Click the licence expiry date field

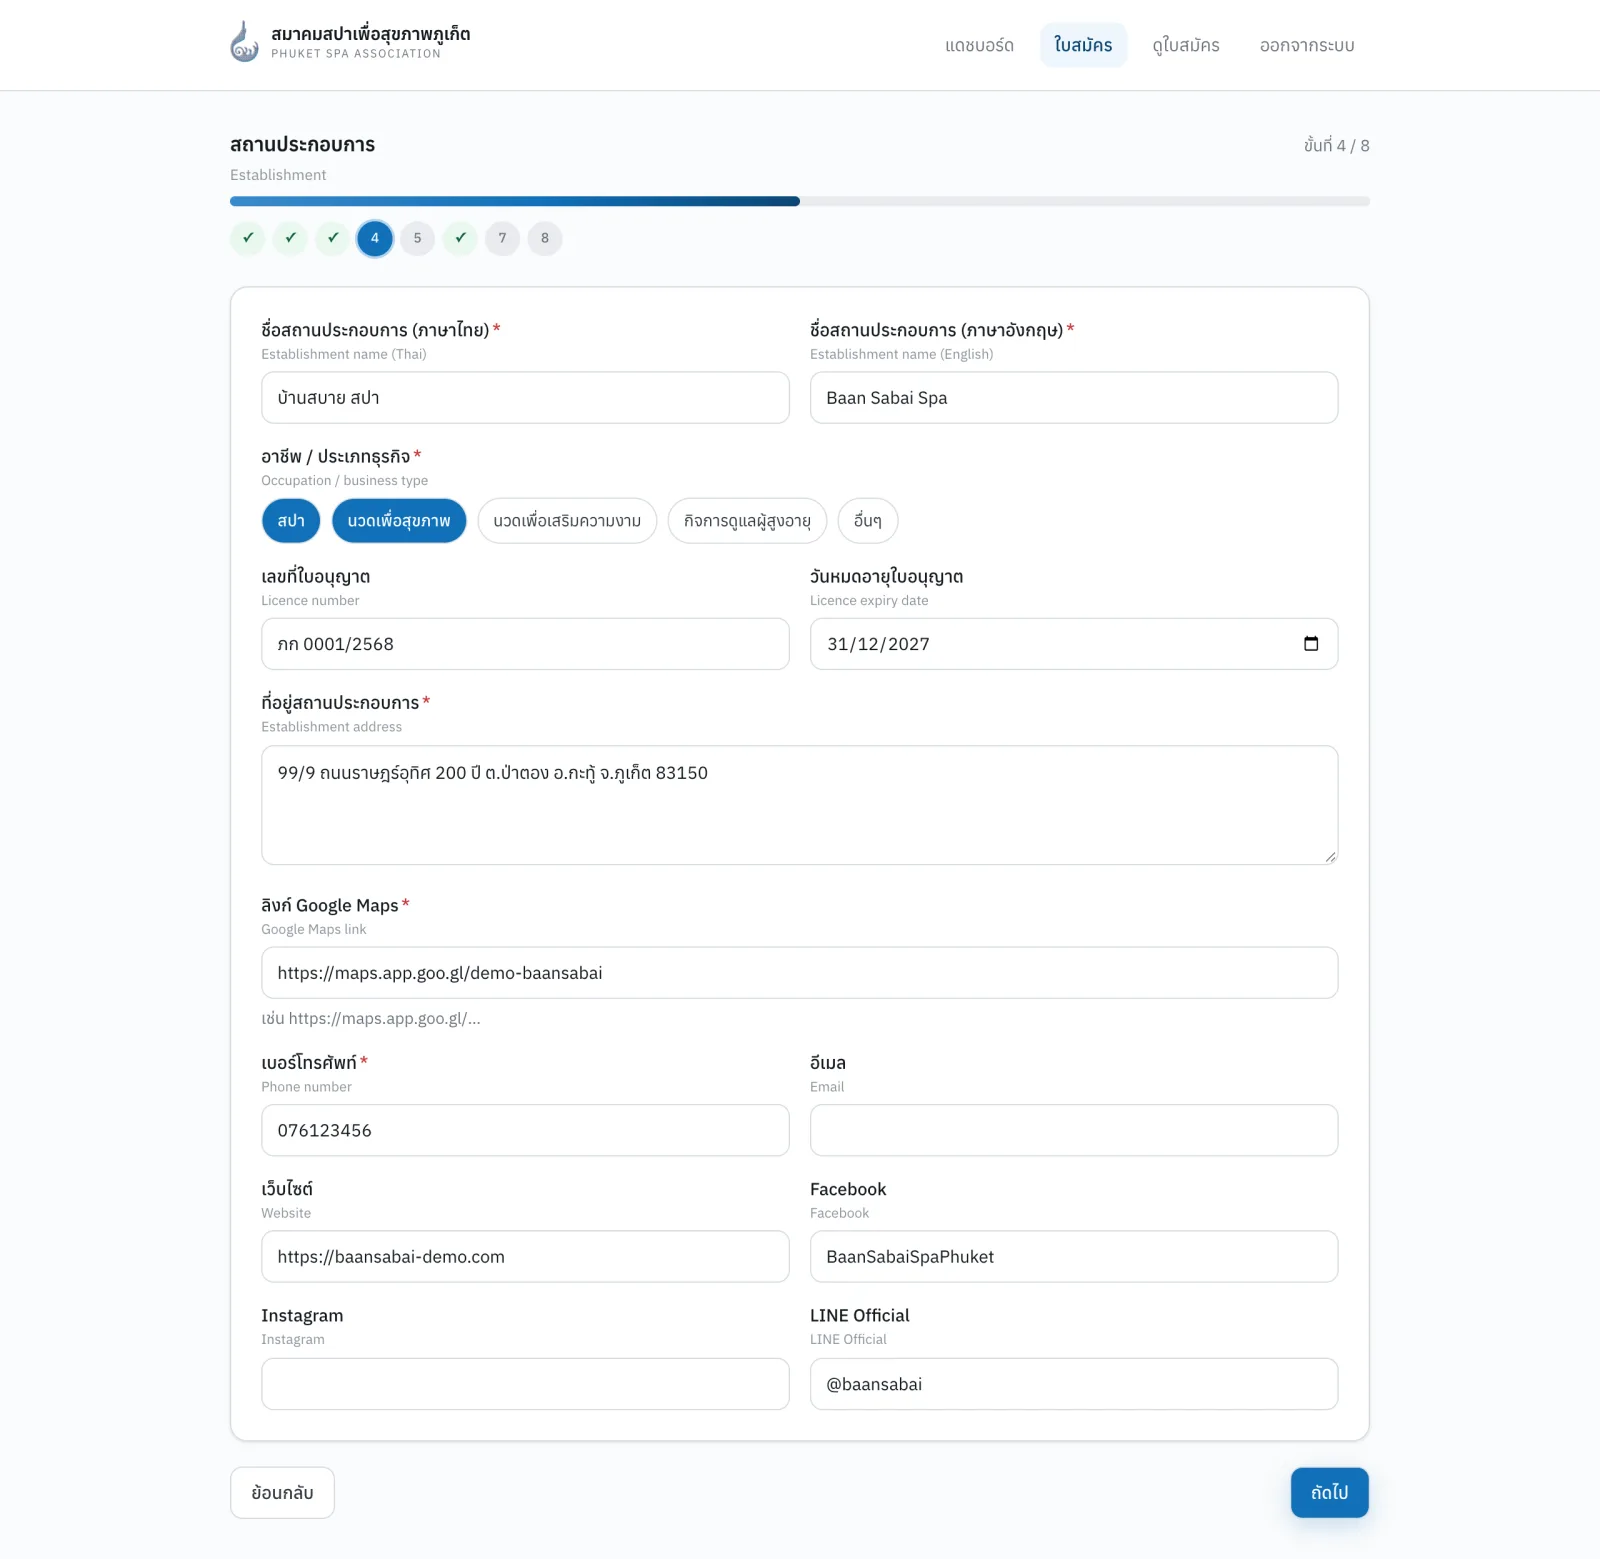(1074, 644)
